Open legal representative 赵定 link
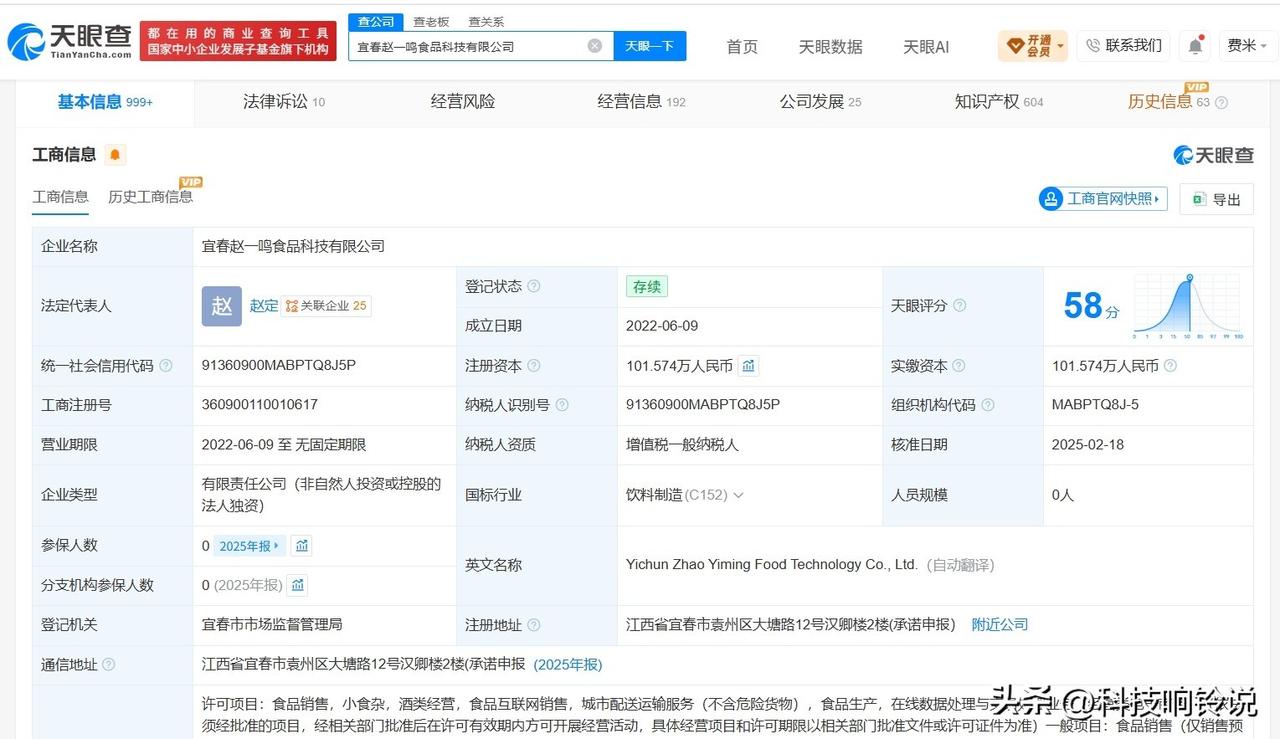1280x739 pixels. pyautogui.click(x=264, y=306)
